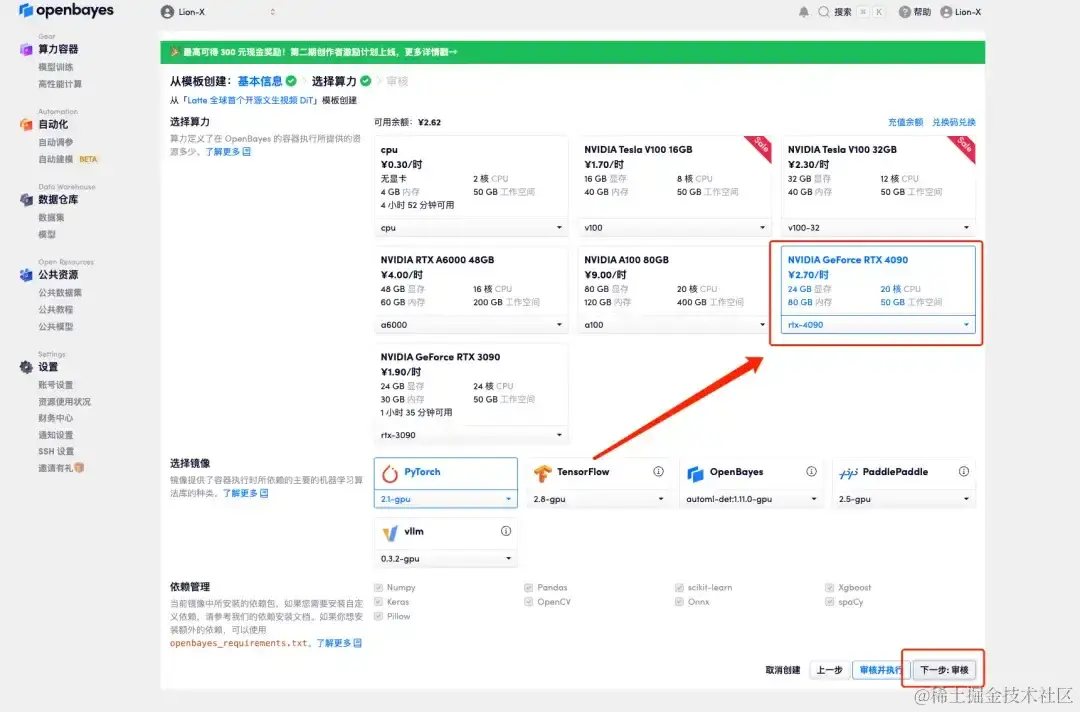1080x712 pixels.
Task: Click the OpenBayes image logo icon
Action: [696, 474]
